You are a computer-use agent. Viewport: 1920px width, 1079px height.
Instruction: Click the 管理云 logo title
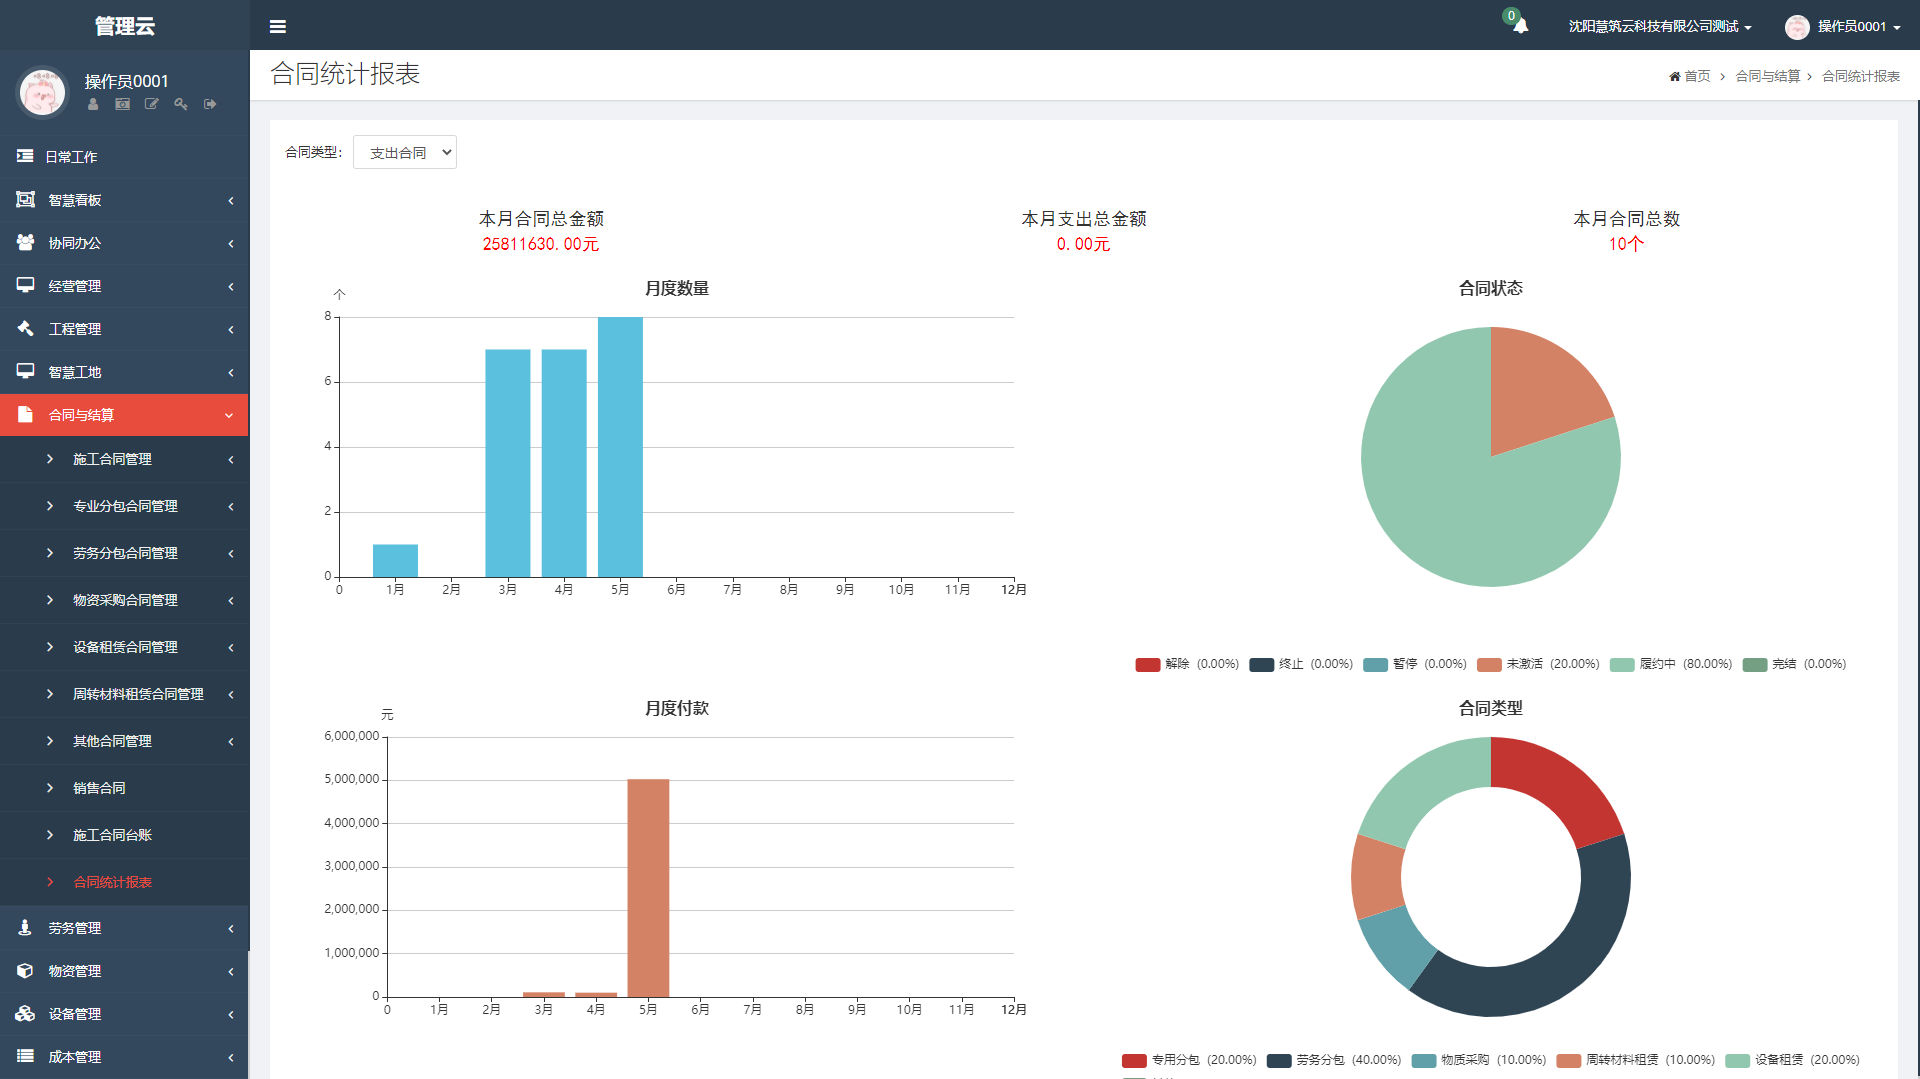click(124, 26)
